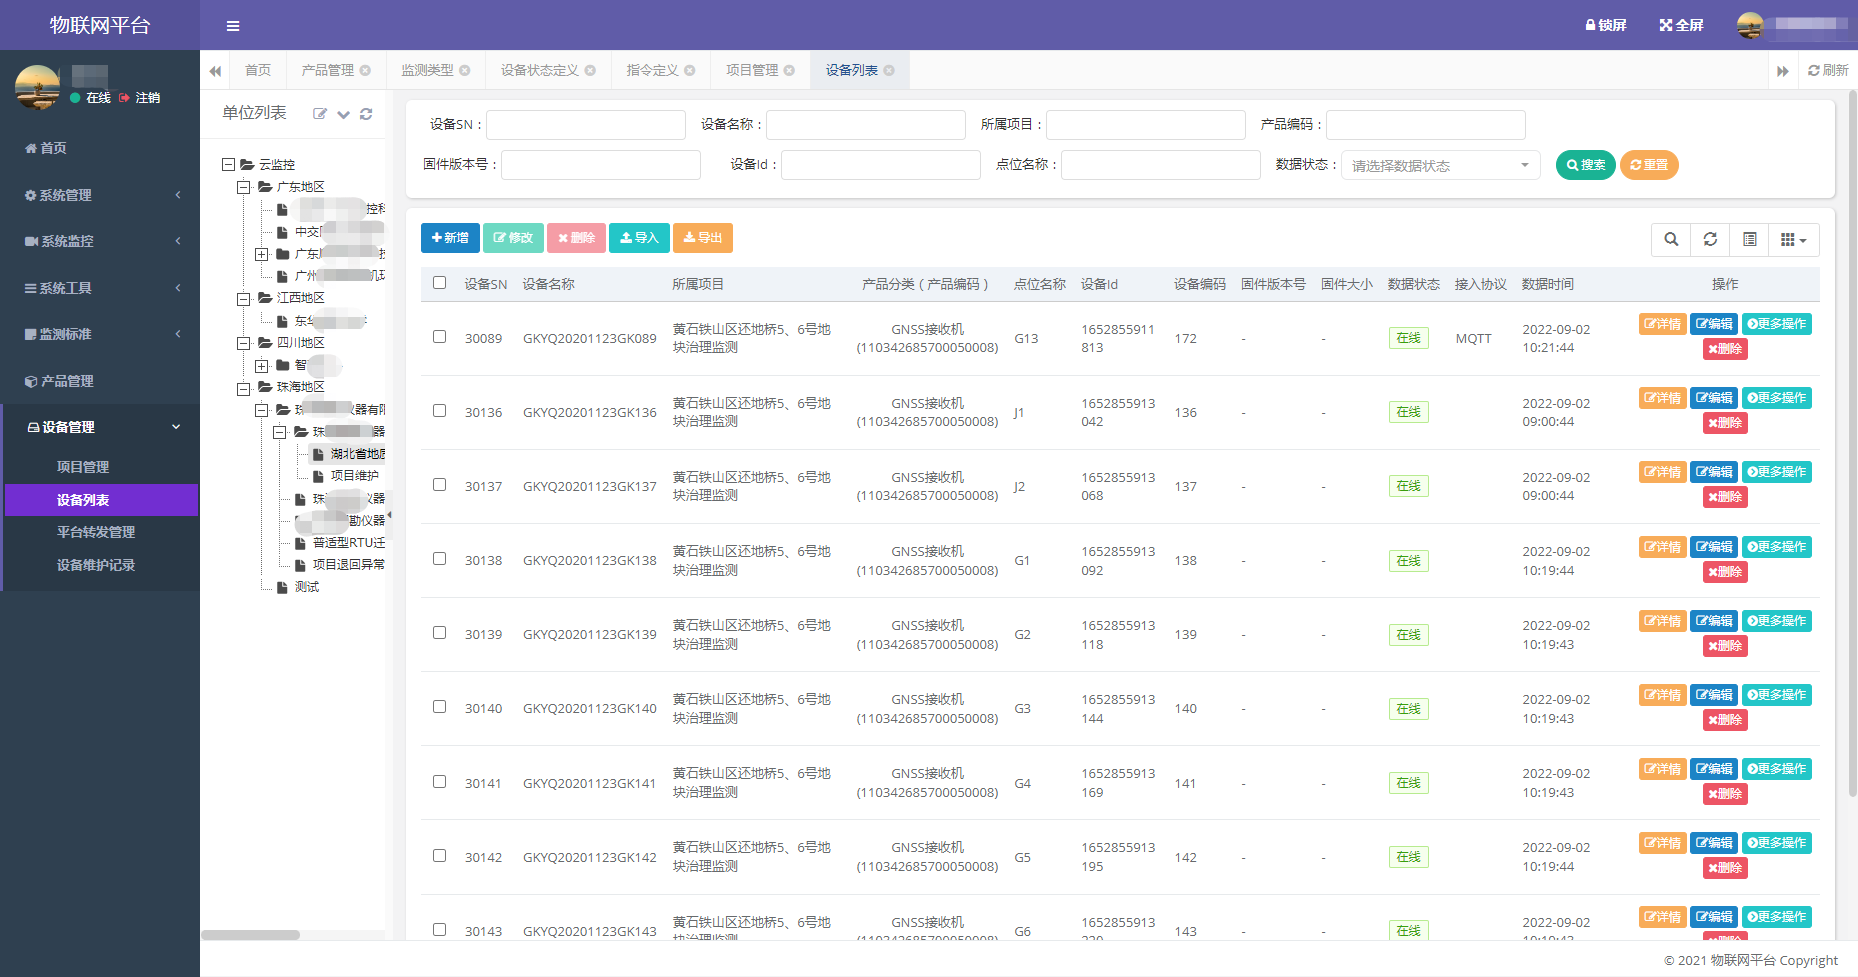Image resolution: width=1858 pixels, height=977 pixels.
Task: Toggle table card view icon
Action: point(1749,239)
